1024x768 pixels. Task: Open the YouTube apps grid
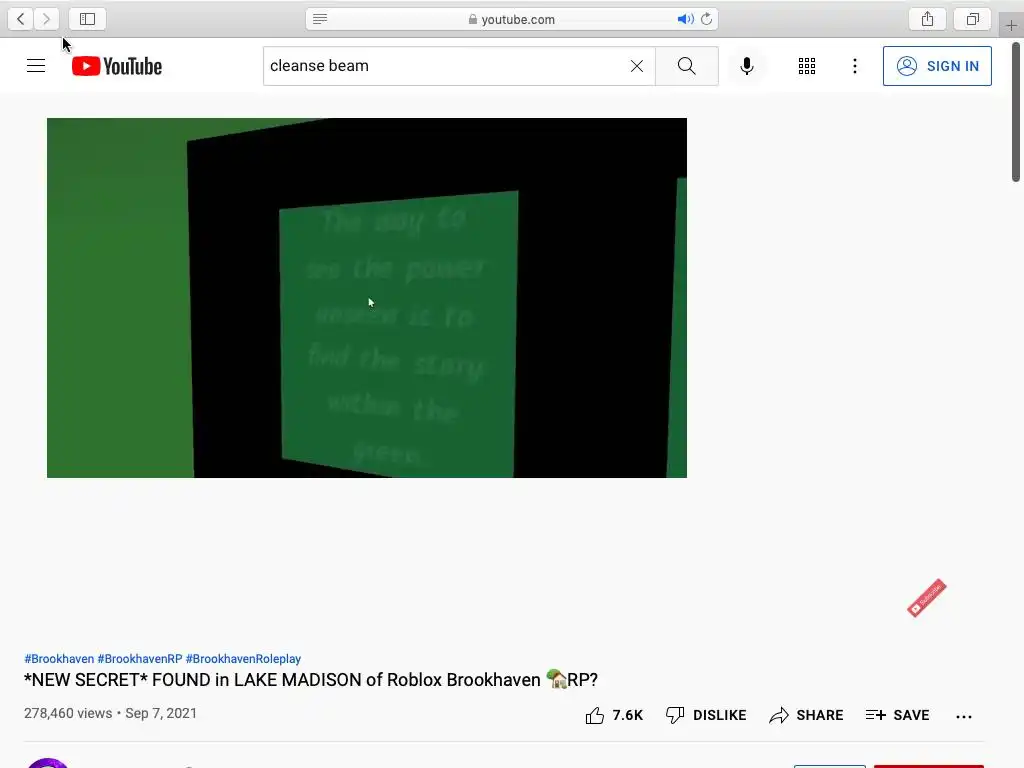coord(807,66)
